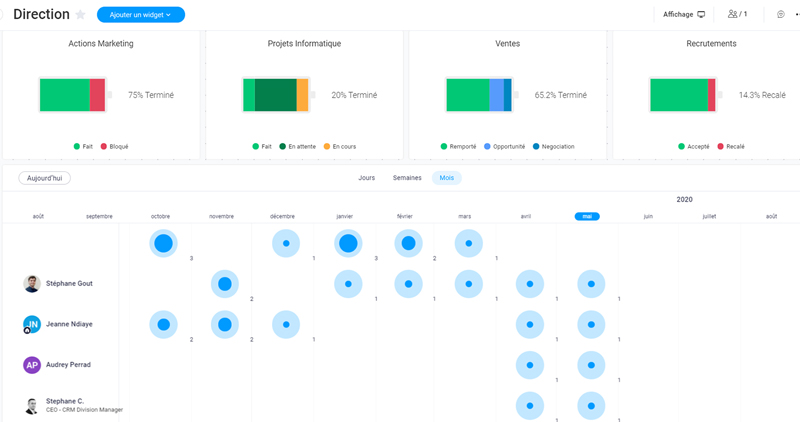Viewport: 800px width, 422px height.
Task: Select the janvier month header
Action: tap(344, 216)
